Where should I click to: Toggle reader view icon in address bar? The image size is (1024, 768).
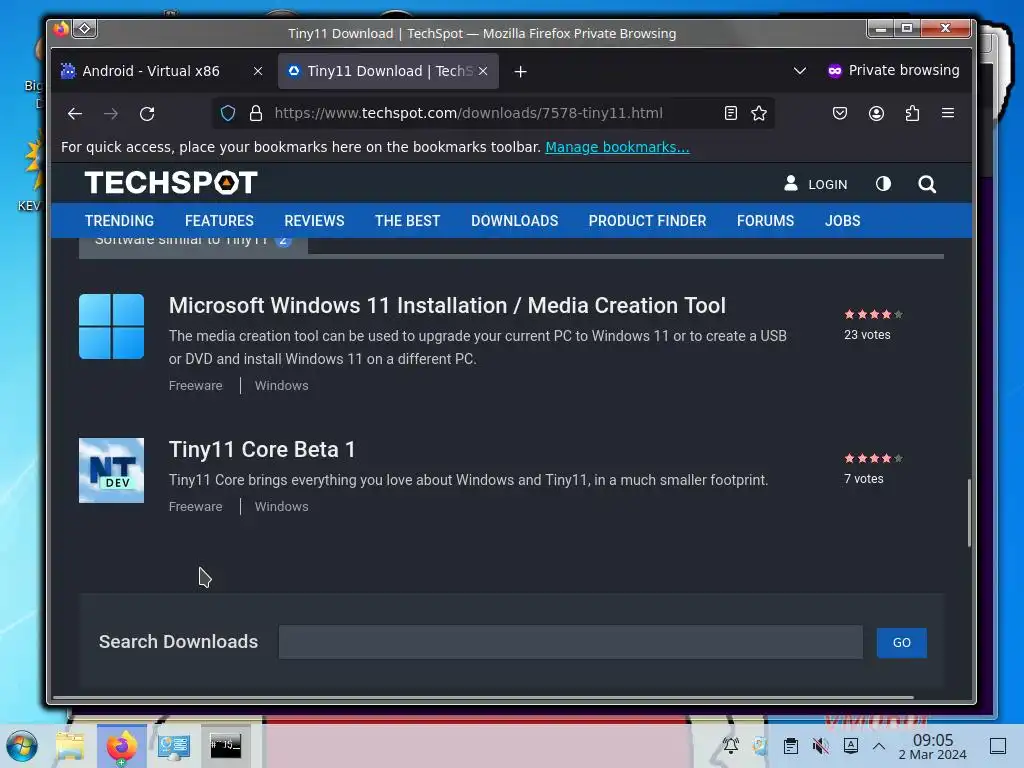pyautogui.click(x=731, y=113)
